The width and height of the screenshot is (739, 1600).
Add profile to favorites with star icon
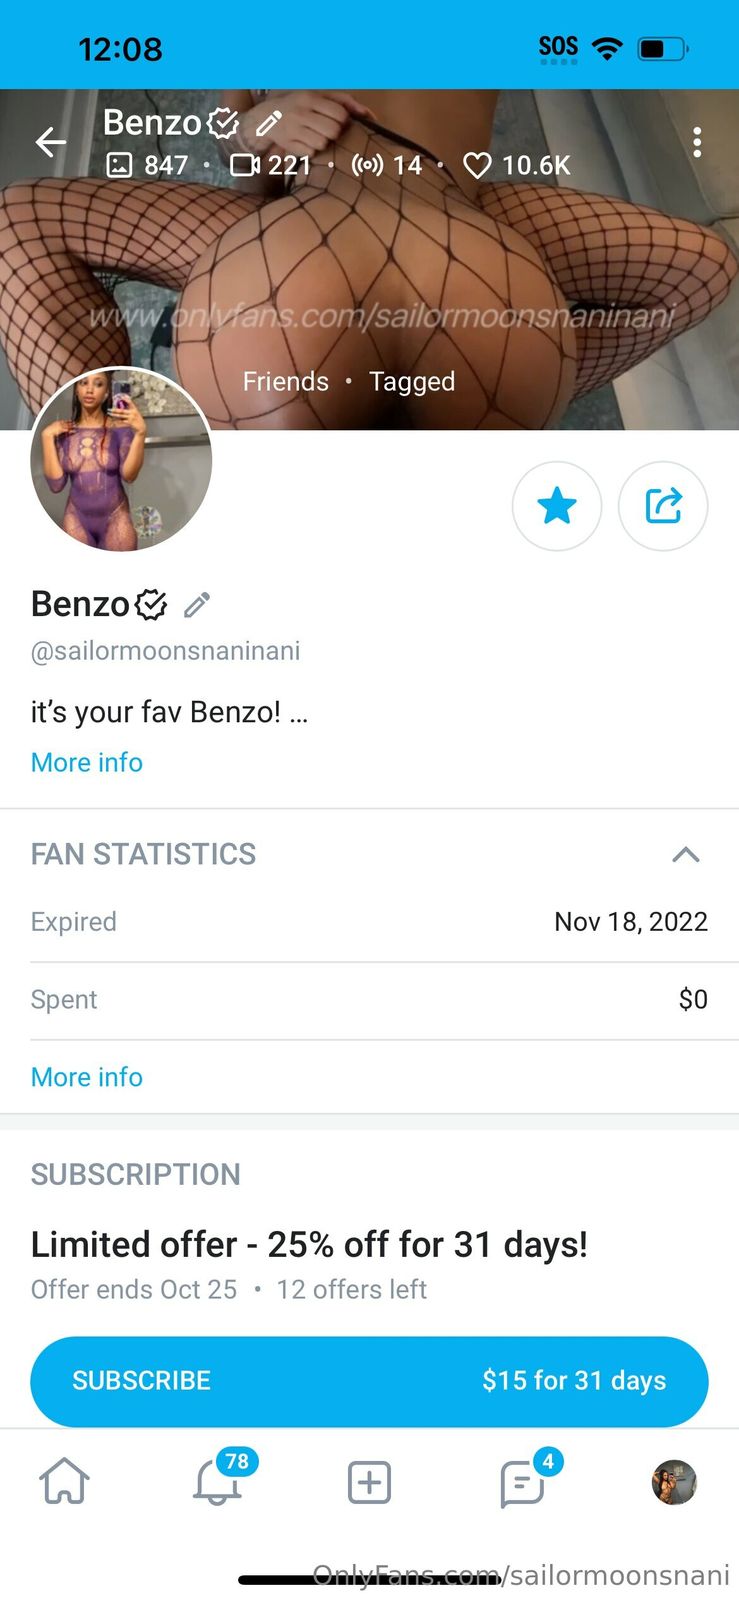tap(557, 506)
